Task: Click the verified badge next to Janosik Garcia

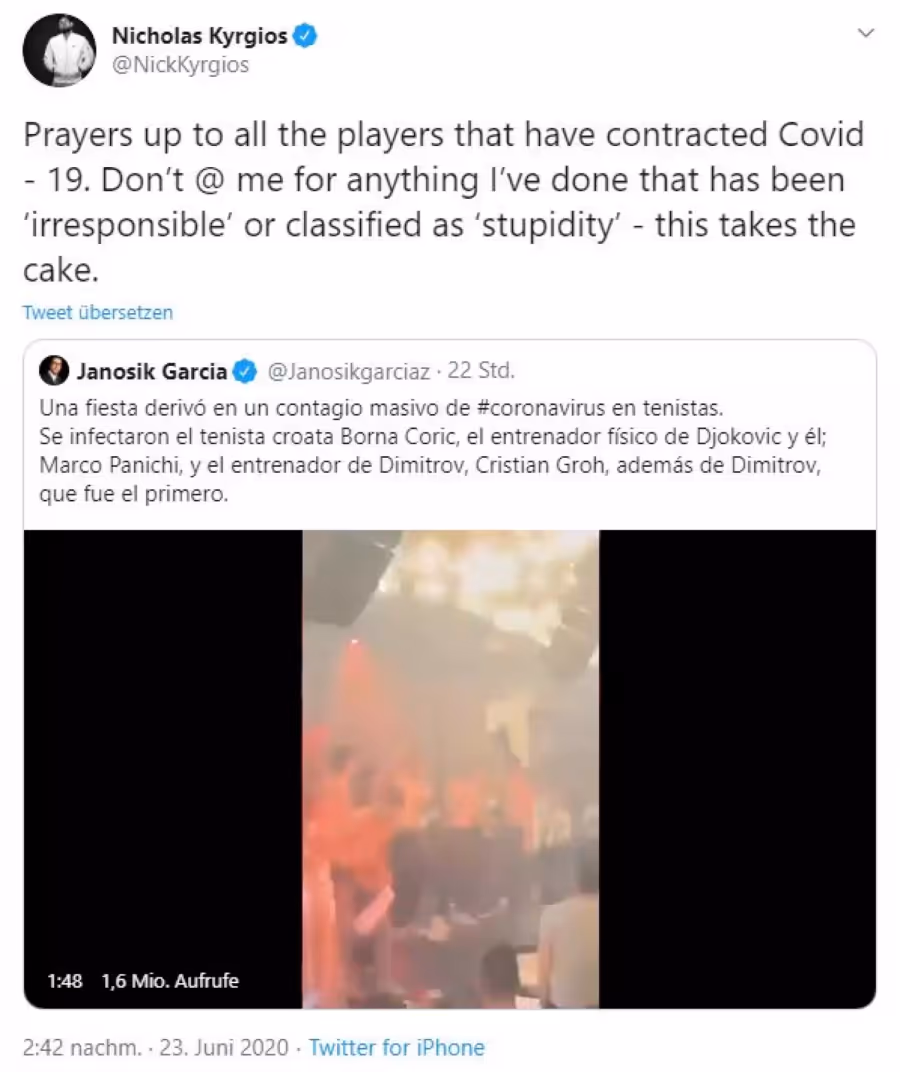Action: click(x=245, y=371)
